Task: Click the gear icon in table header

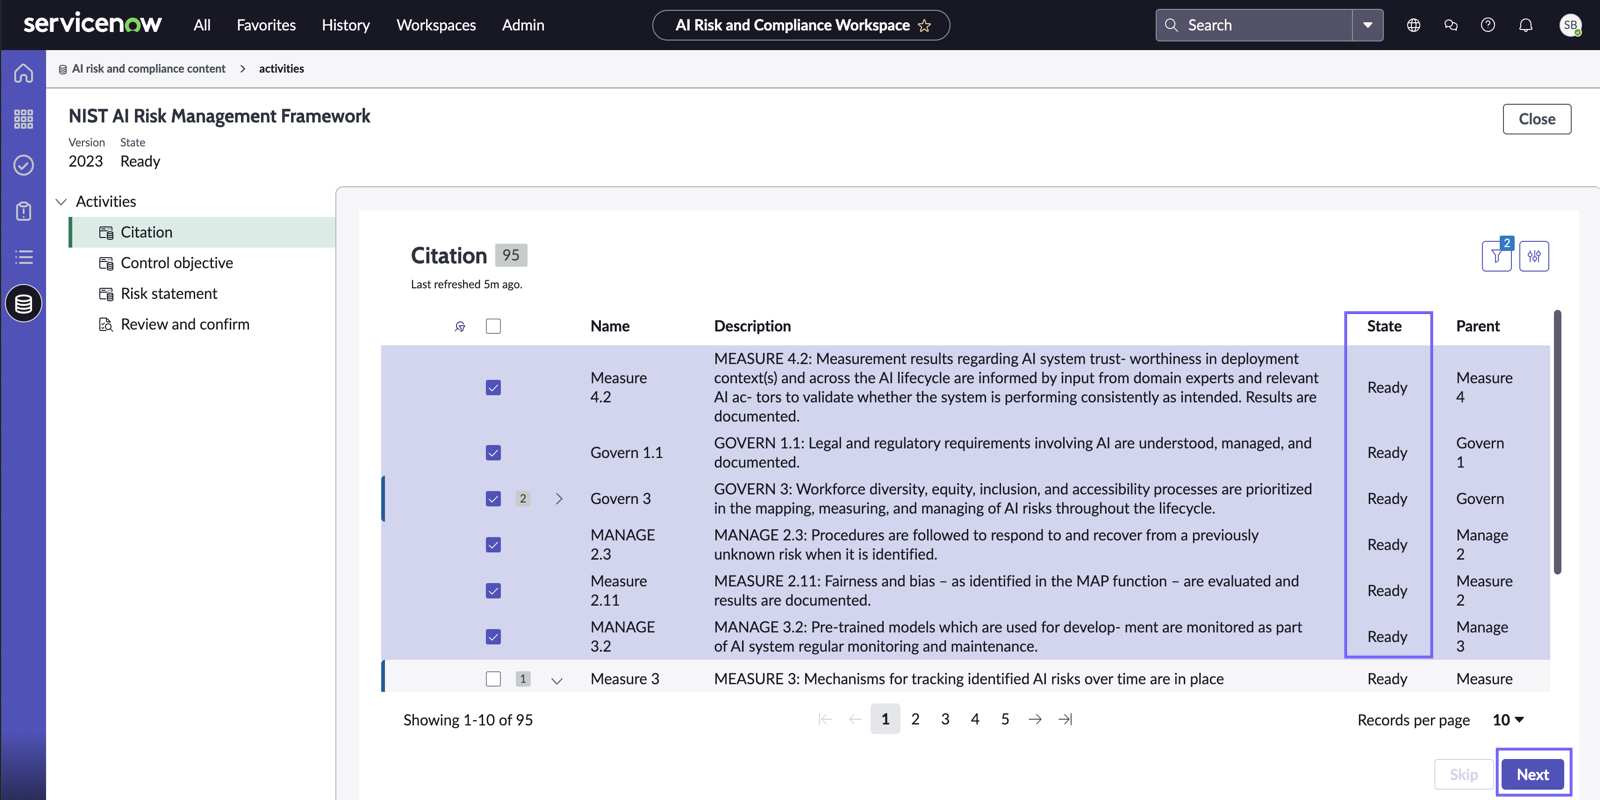Action: coord(460,326)
